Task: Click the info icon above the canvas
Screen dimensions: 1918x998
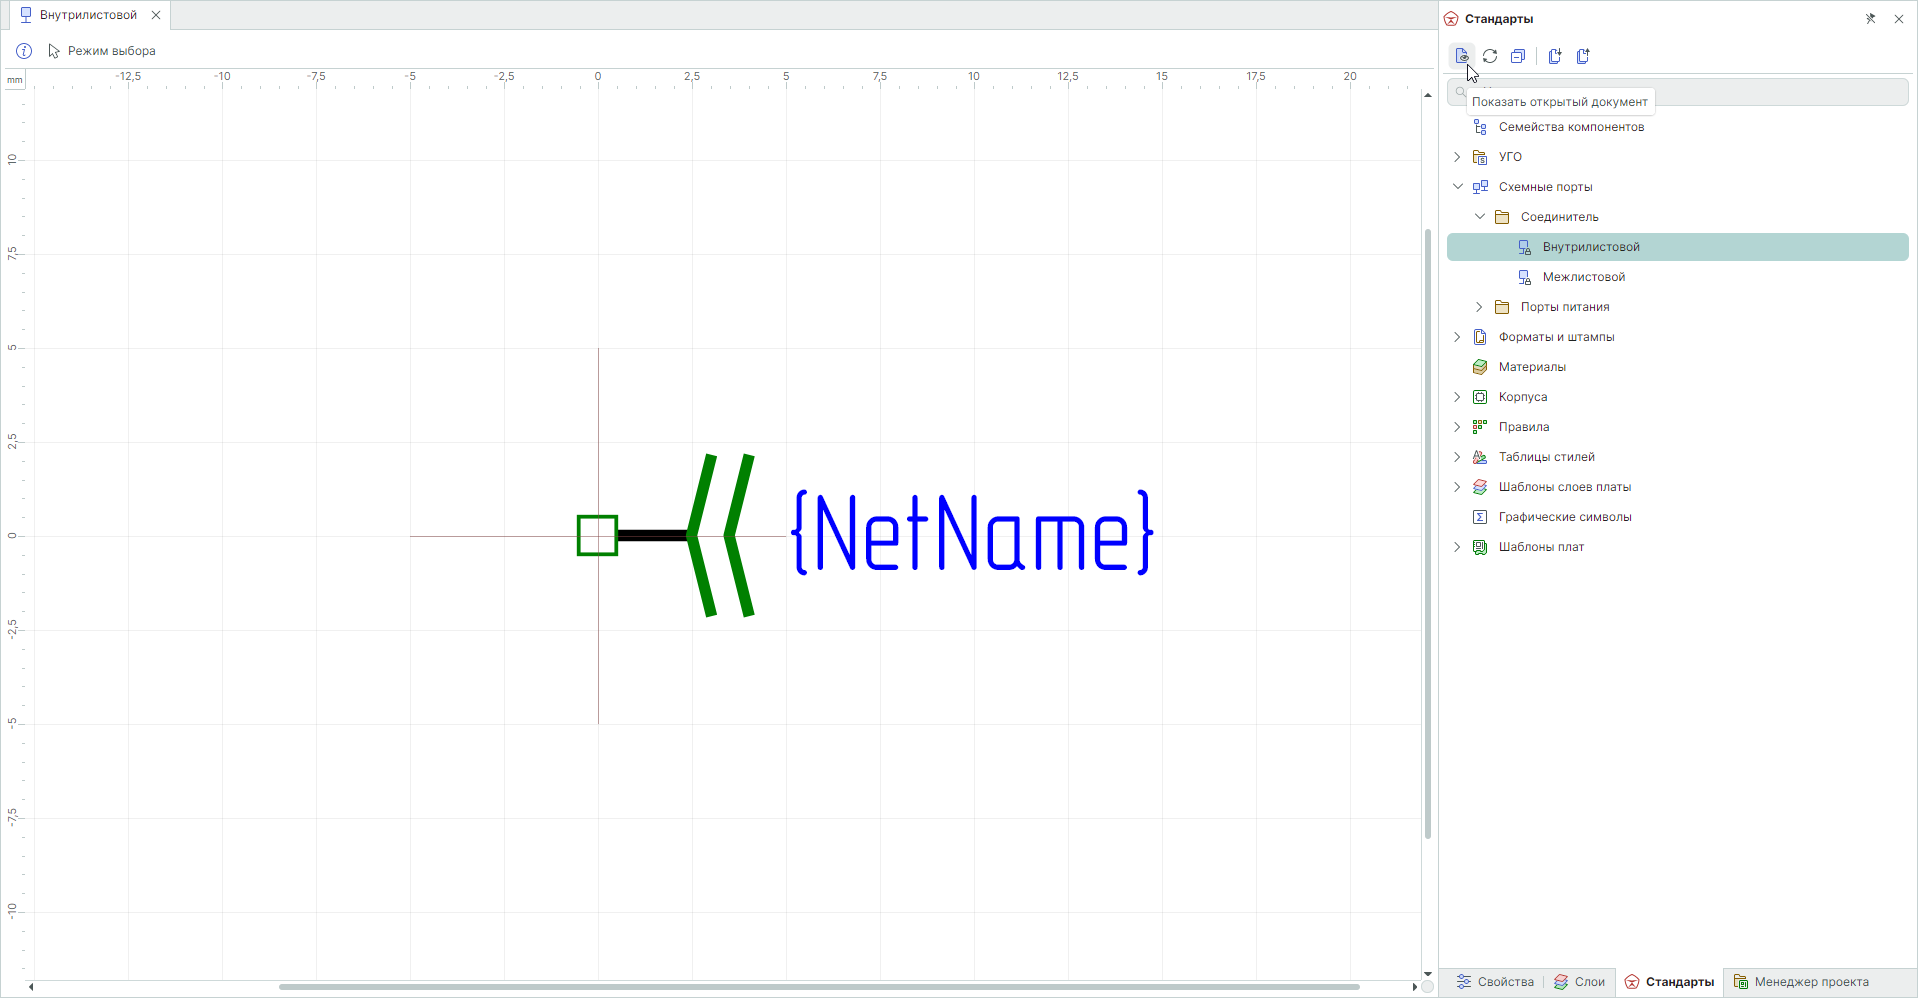Action: click(24, 51)
